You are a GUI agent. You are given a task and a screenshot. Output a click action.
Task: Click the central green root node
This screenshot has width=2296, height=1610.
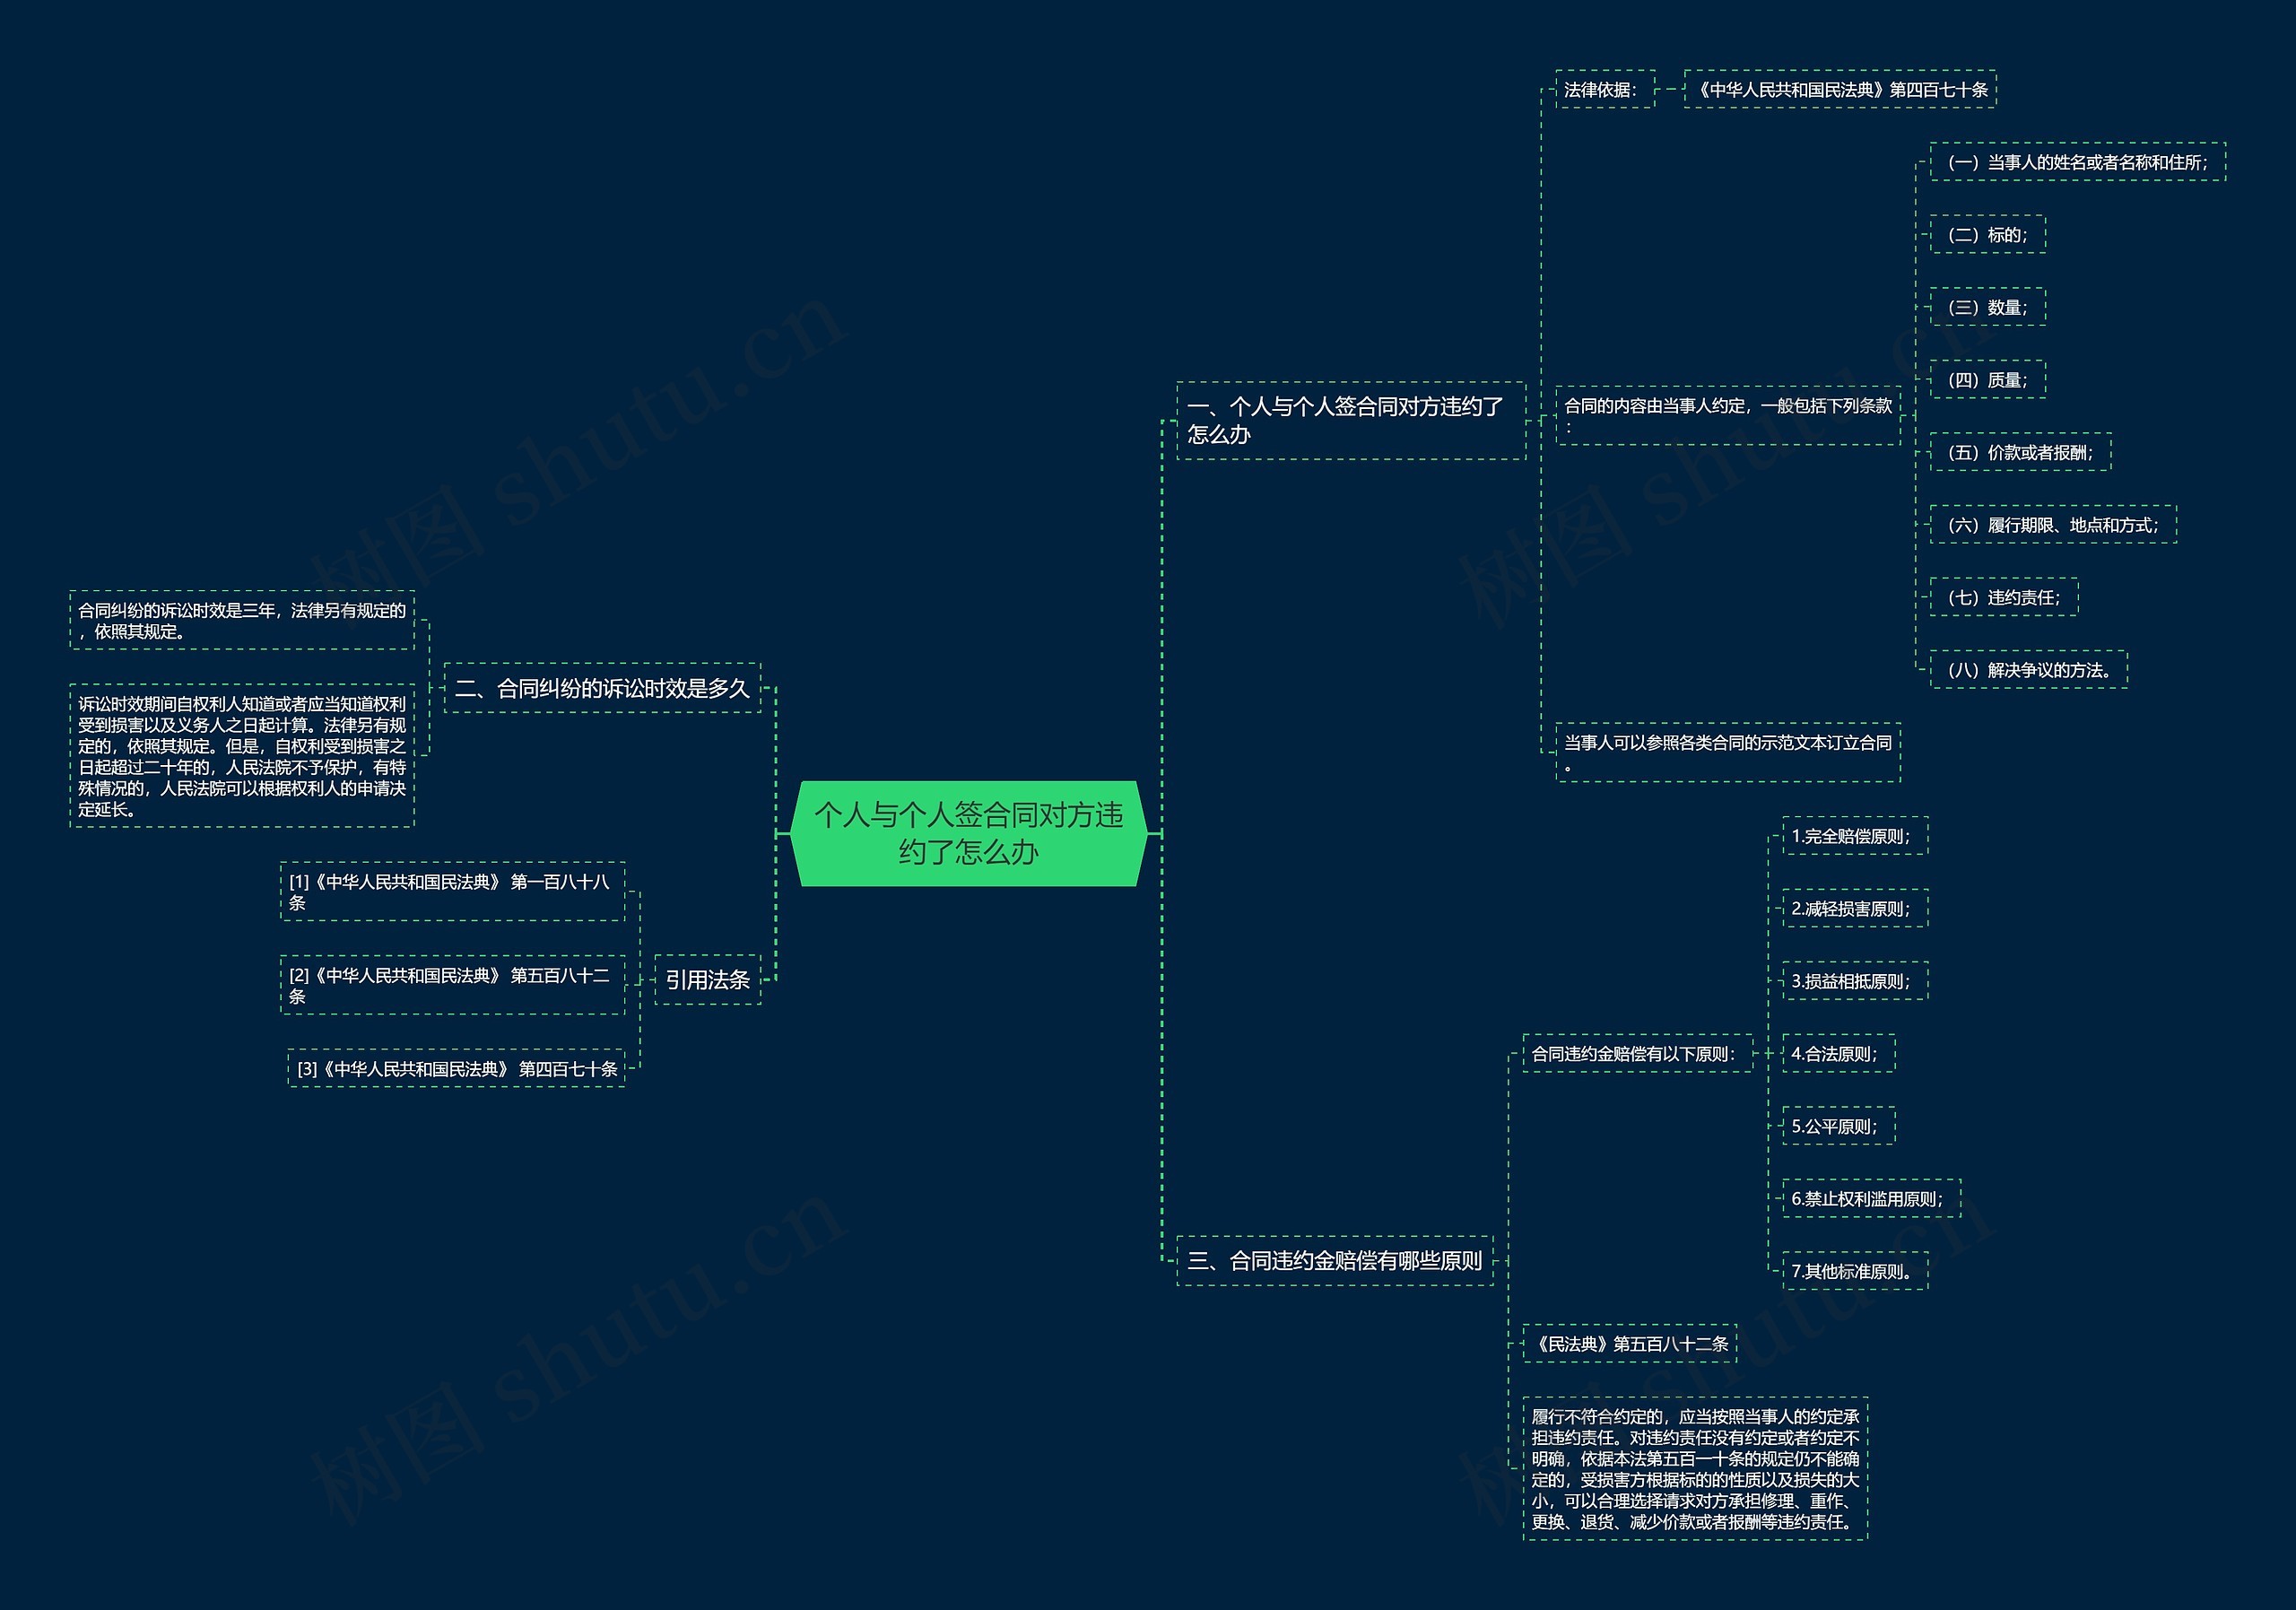click(968, 833)
